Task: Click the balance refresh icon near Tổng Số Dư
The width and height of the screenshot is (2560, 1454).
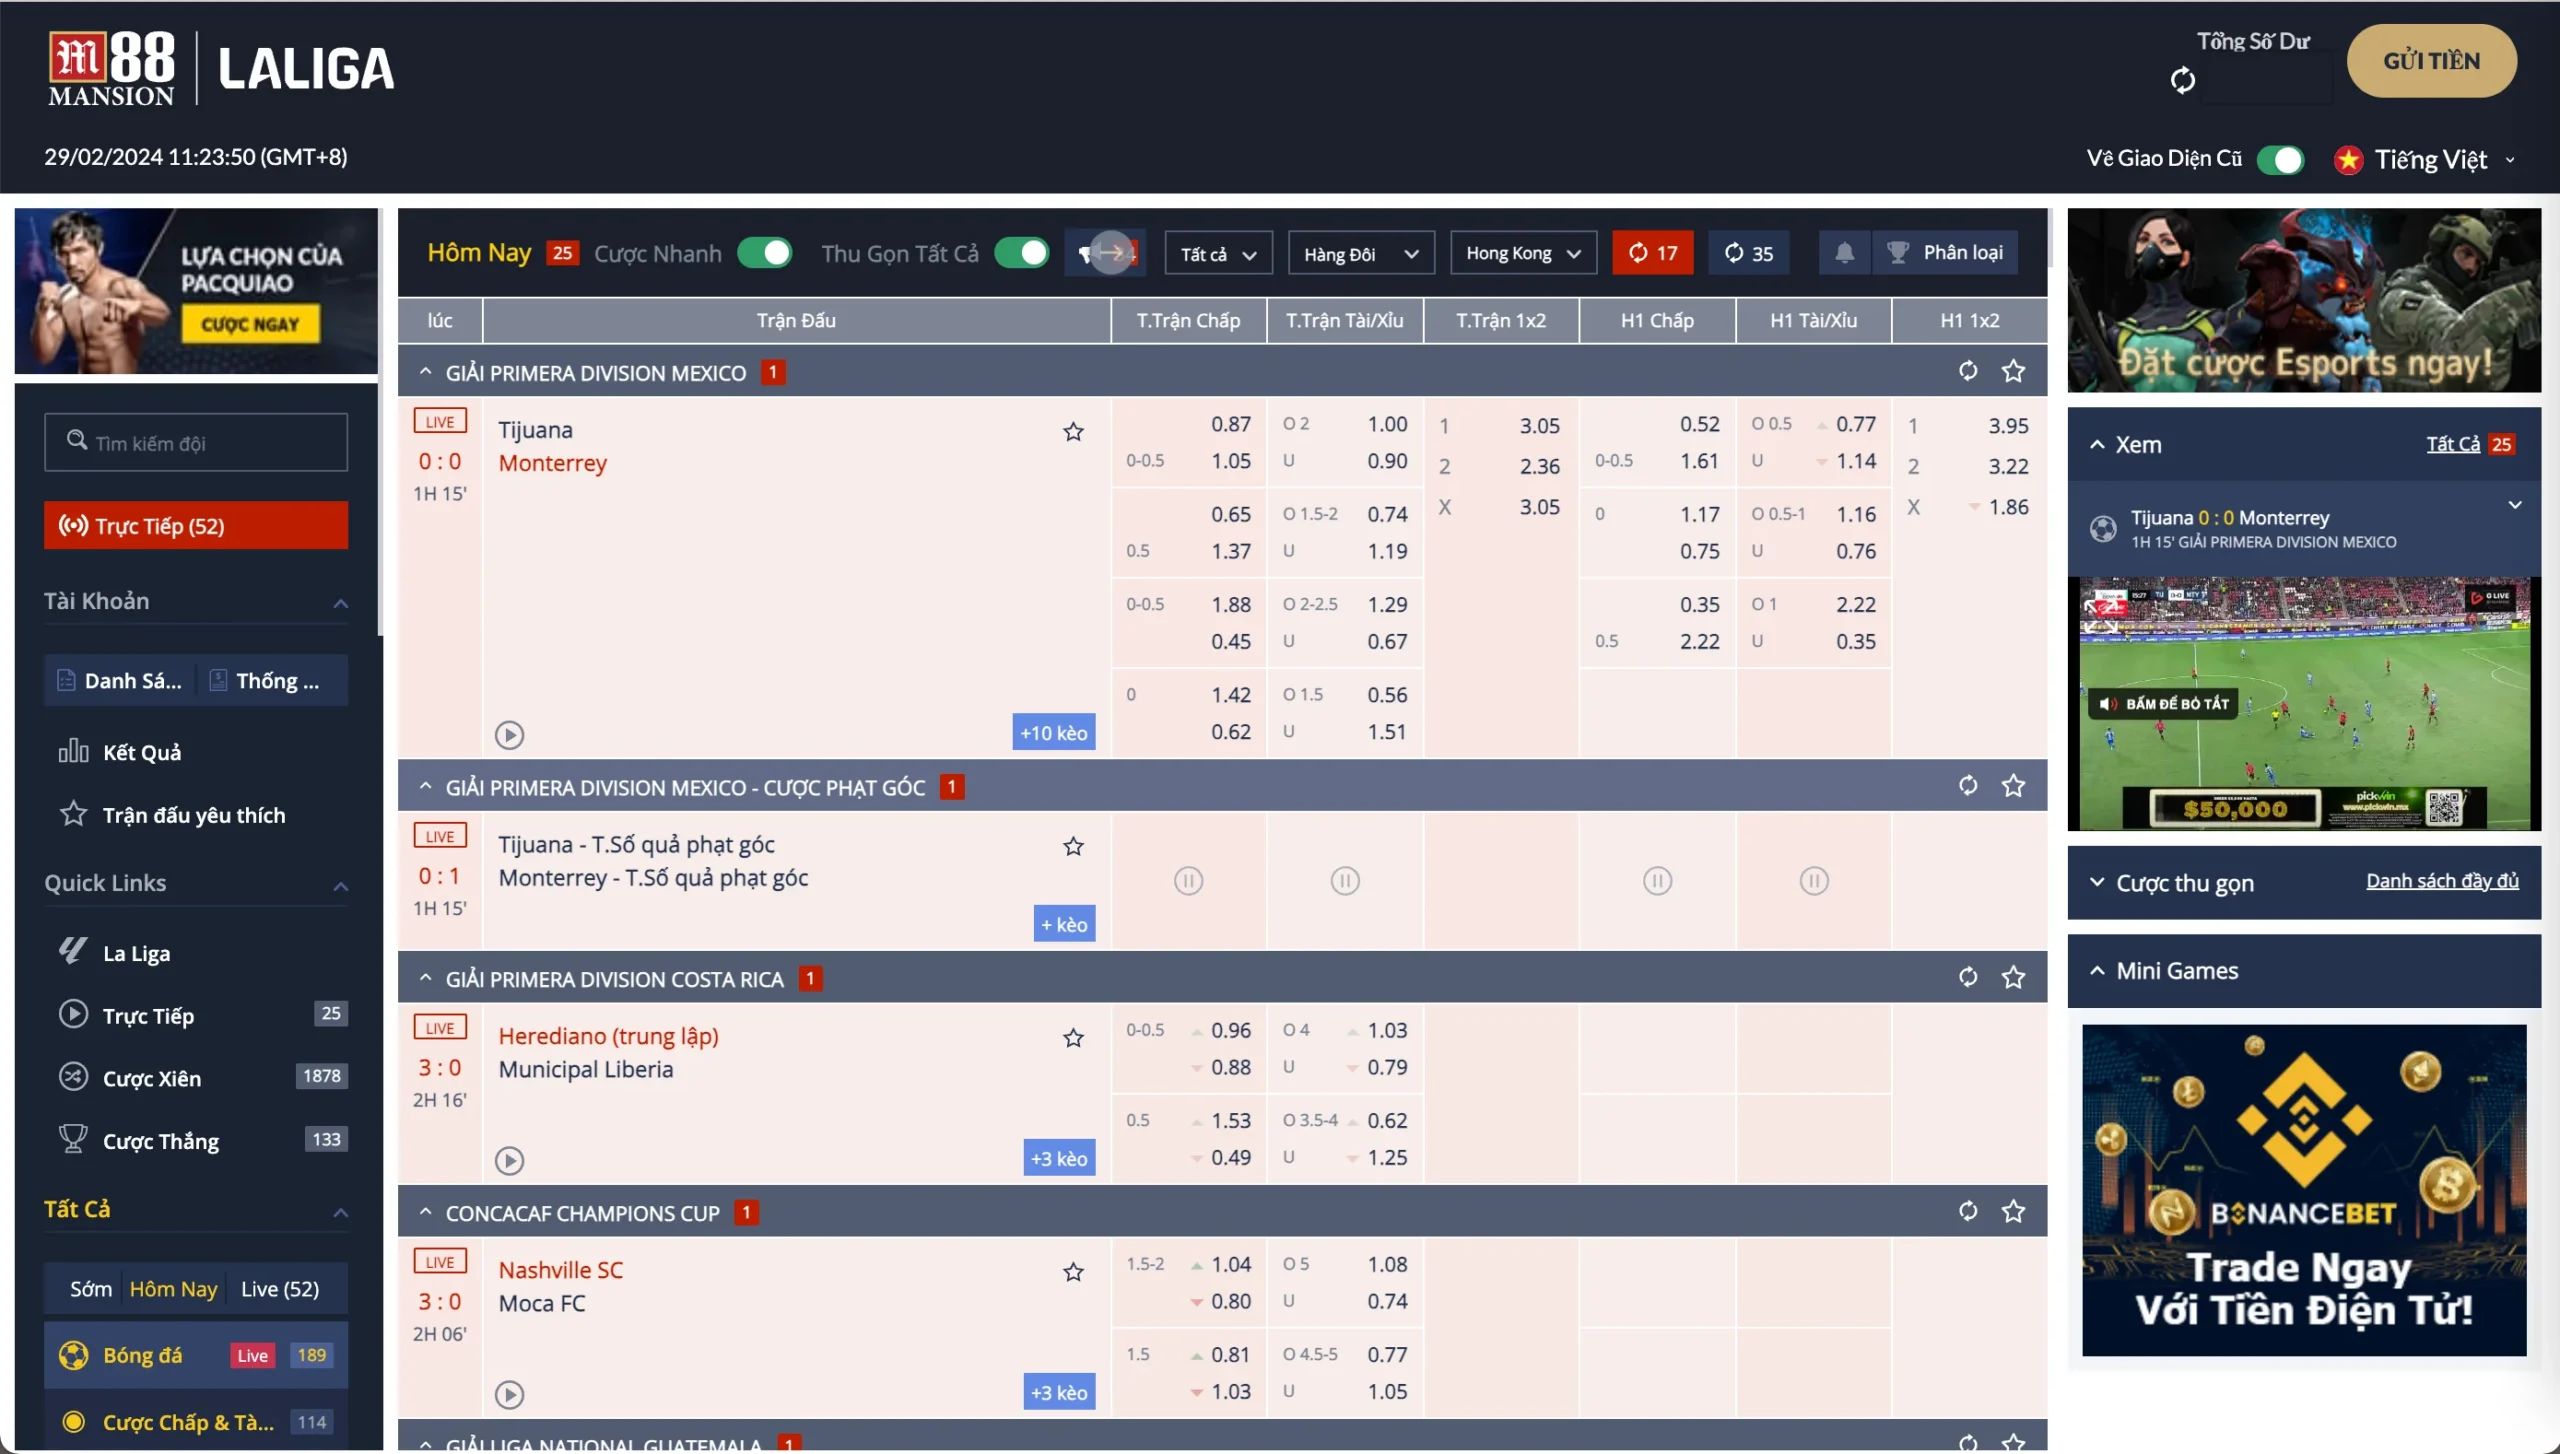Action: (x=2183, y=80)
